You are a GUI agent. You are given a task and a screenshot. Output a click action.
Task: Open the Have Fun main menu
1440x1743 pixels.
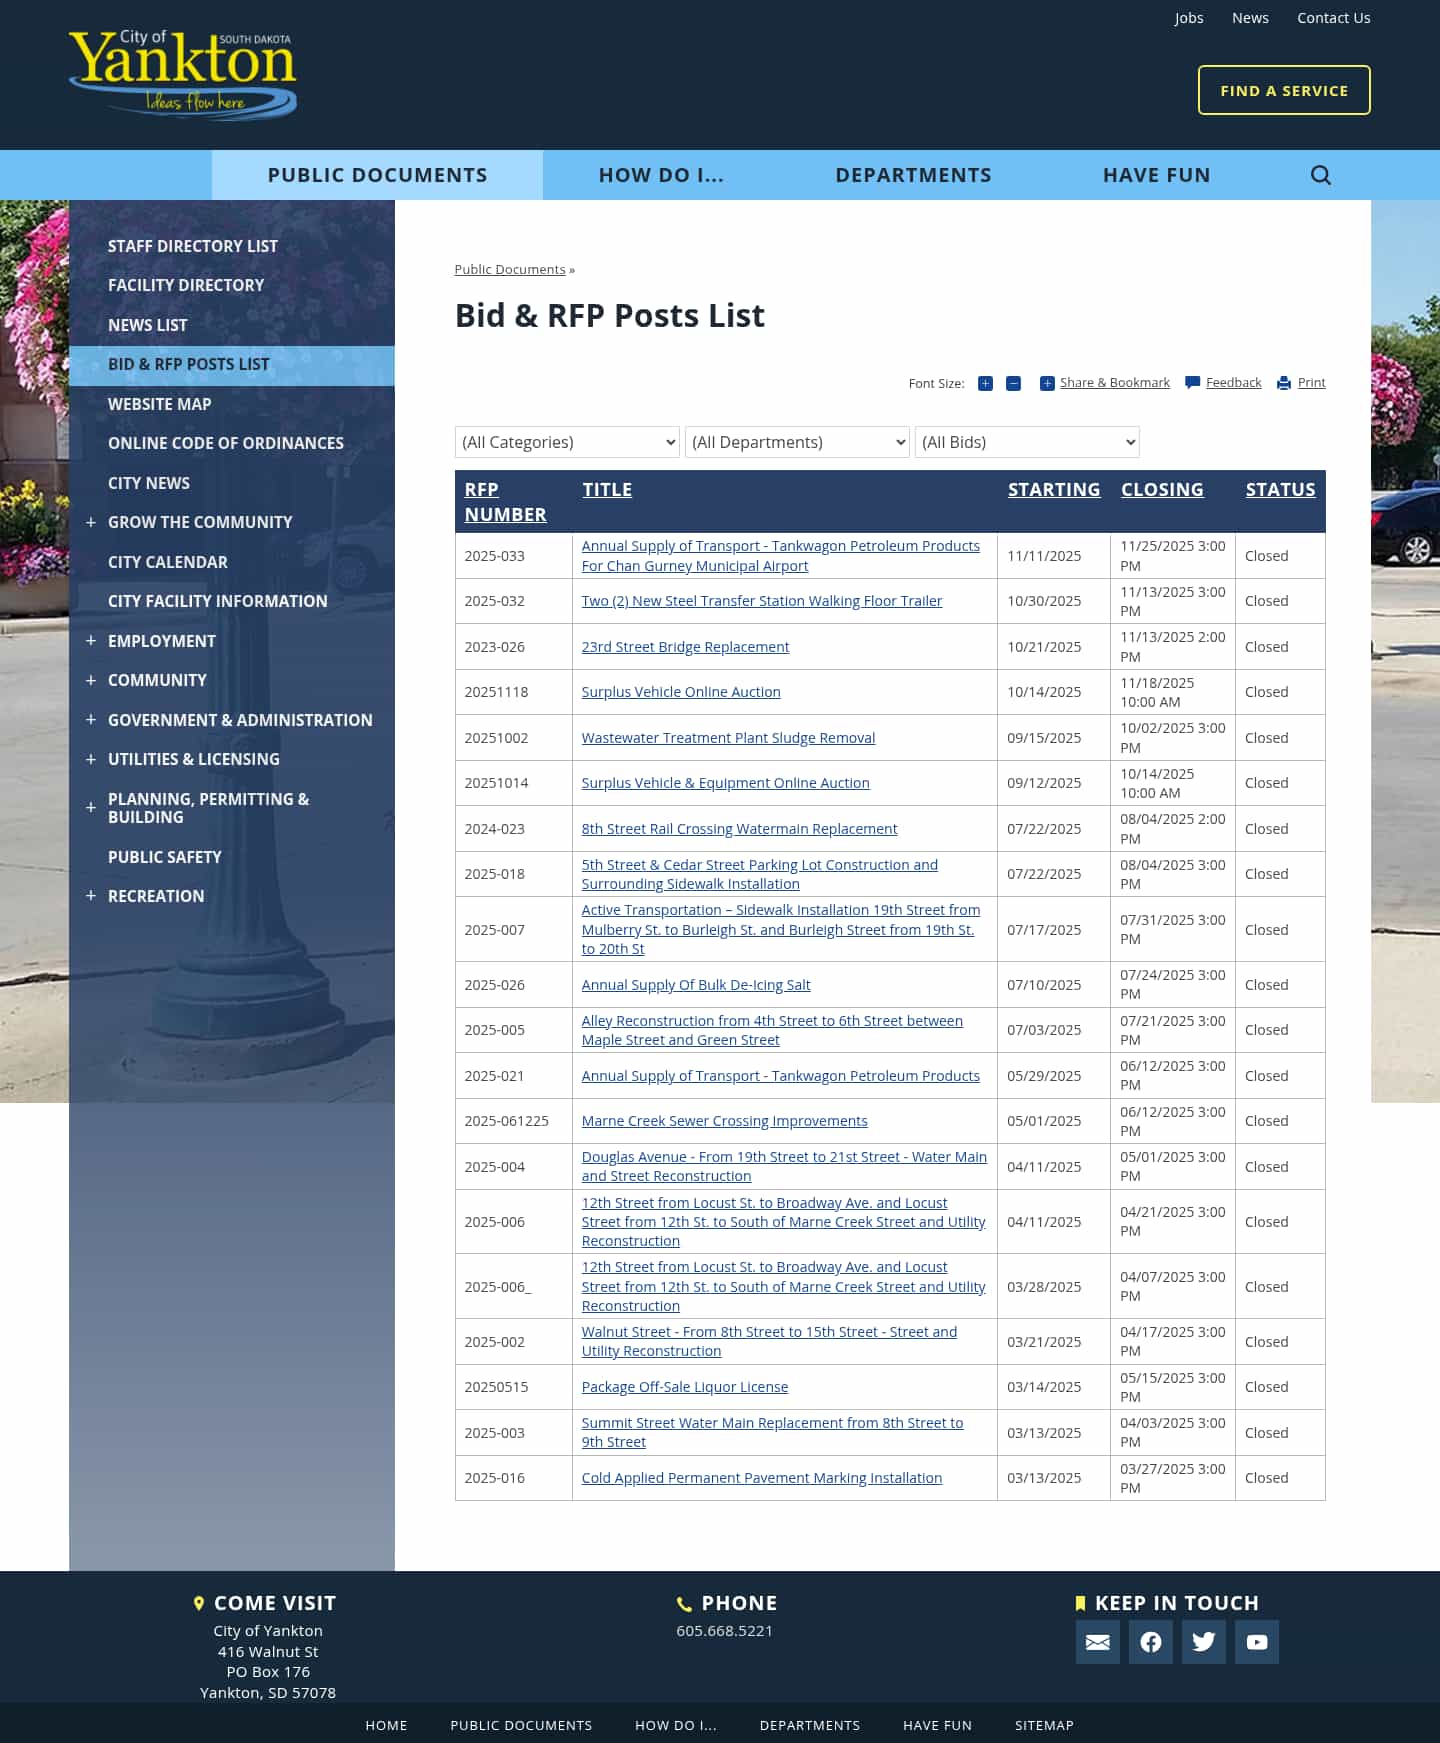pyautogui.click(x=1156, y=175)
